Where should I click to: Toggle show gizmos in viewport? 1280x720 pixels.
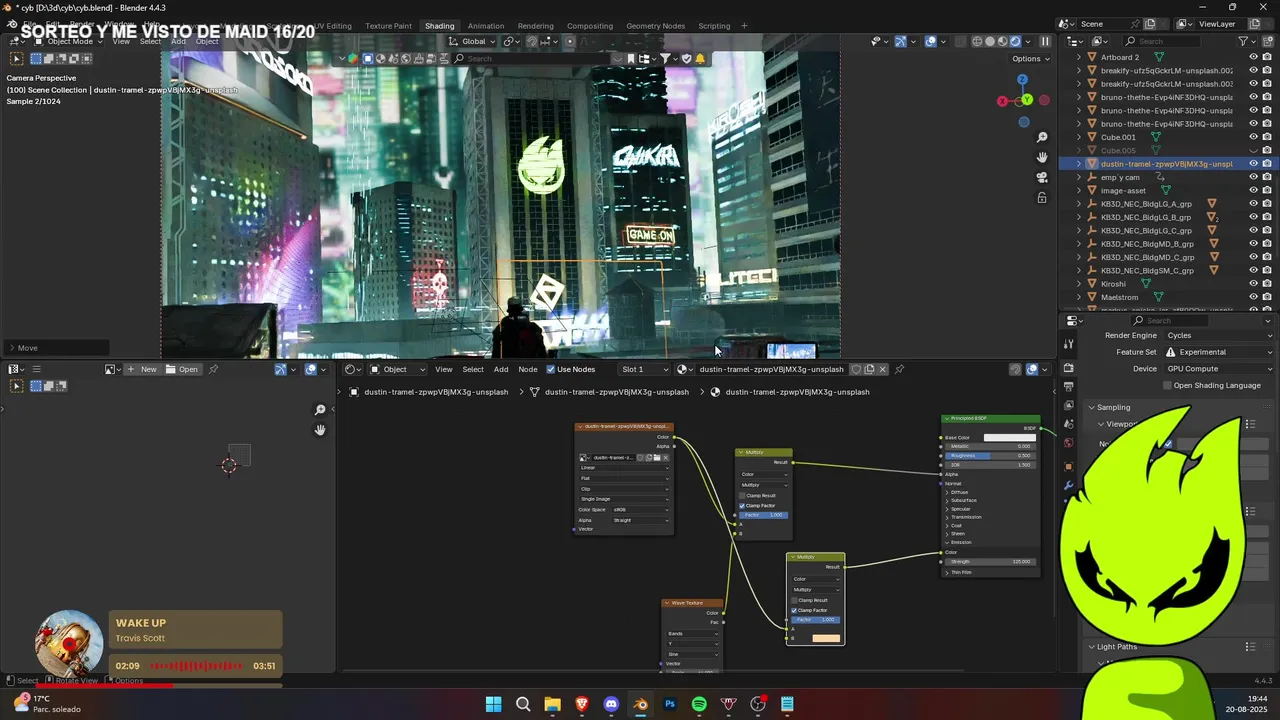[x=900, y=41]
